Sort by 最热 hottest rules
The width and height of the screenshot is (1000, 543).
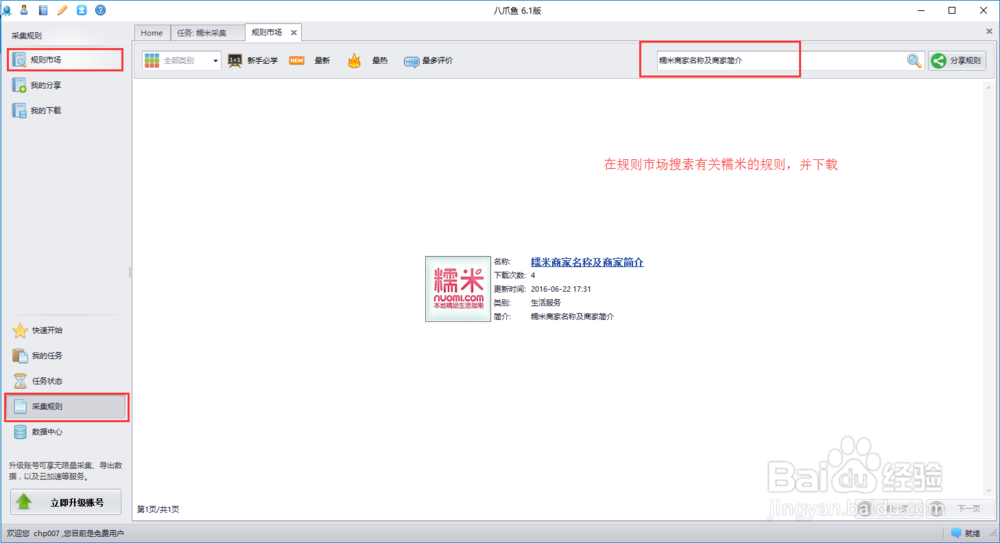pos(367,61)
